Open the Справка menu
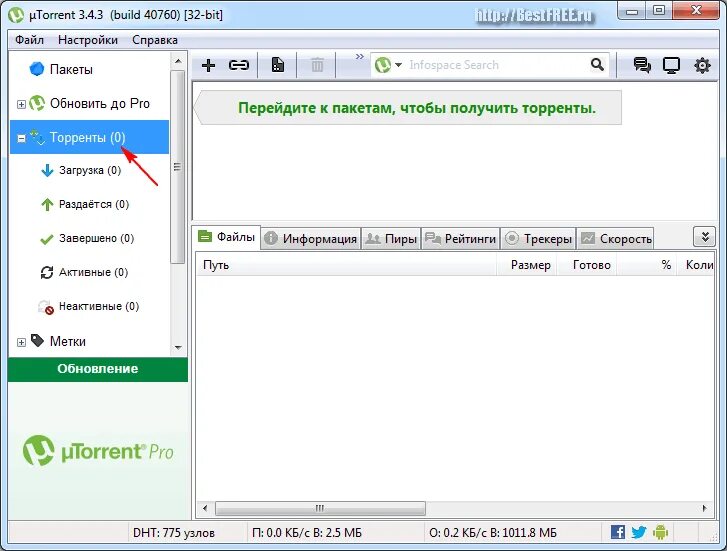This screenshot has width=727, height=551. coord(155,40)
